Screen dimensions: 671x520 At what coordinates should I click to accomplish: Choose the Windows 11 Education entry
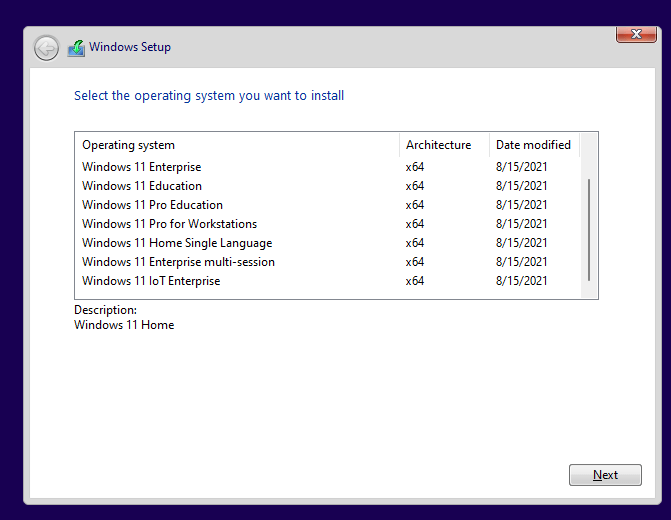point(142,186)
